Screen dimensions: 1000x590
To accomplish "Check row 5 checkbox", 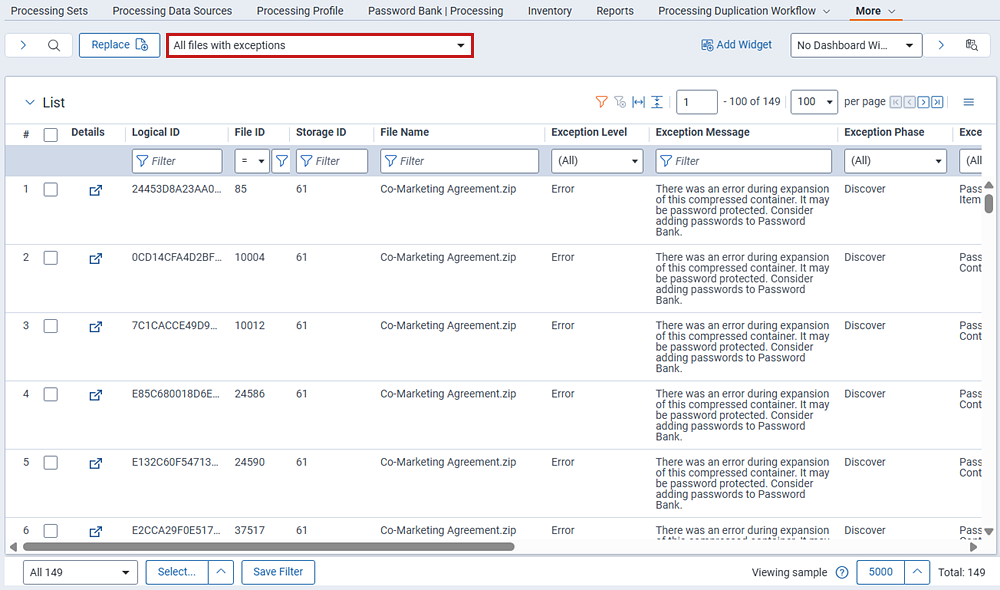I will (50, 462).
